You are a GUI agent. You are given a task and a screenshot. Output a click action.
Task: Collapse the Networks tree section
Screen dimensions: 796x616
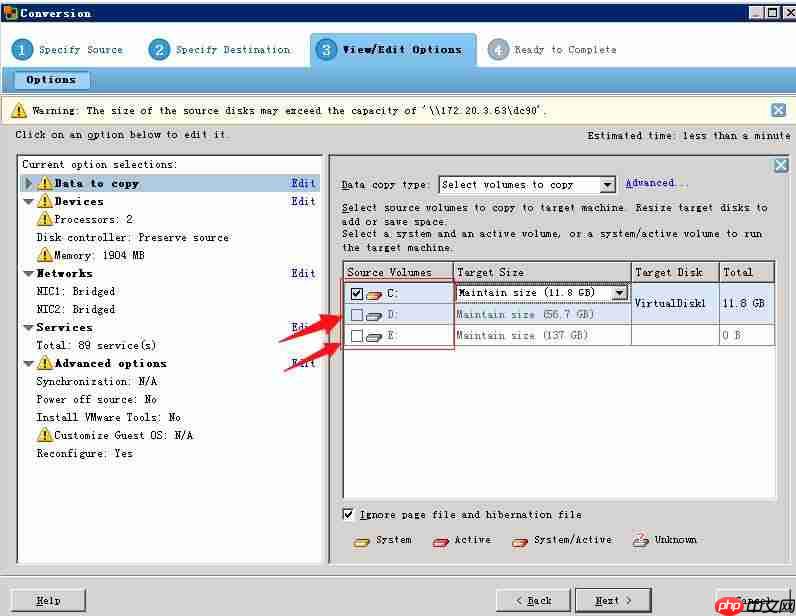[28, 273]
